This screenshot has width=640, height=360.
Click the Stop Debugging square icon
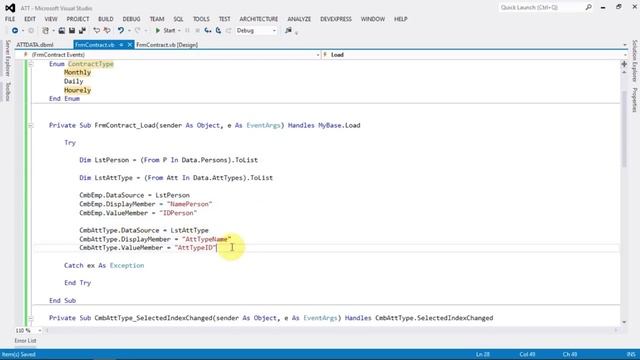[198, 31]
